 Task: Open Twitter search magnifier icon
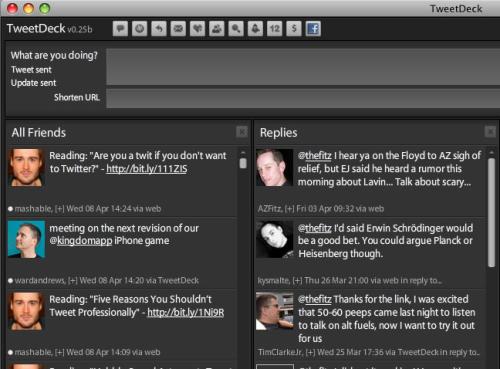pos(236,29)
